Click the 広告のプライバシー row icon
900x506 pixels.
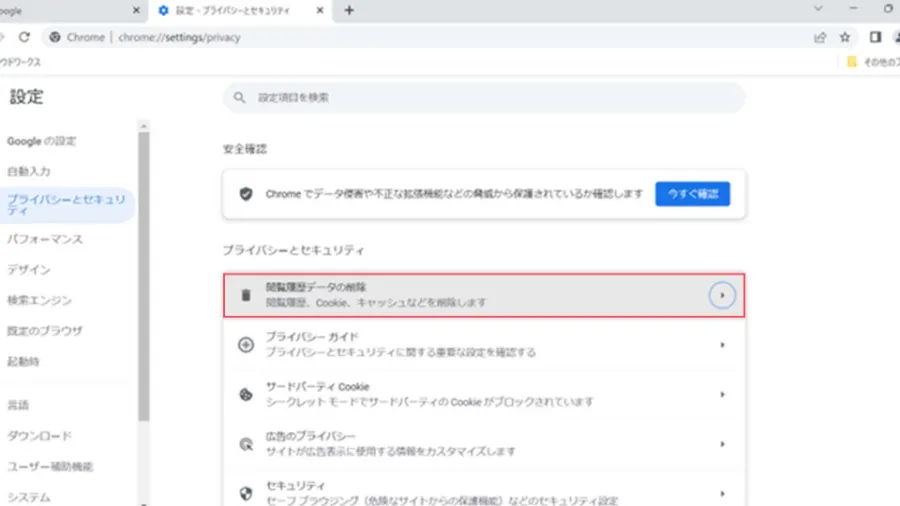coord(246,444)
